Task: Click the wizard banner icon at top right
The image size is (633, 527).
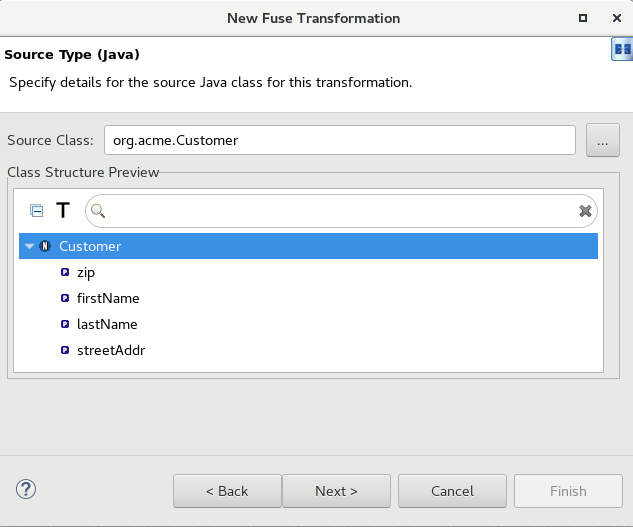Action: coord(620,50)
